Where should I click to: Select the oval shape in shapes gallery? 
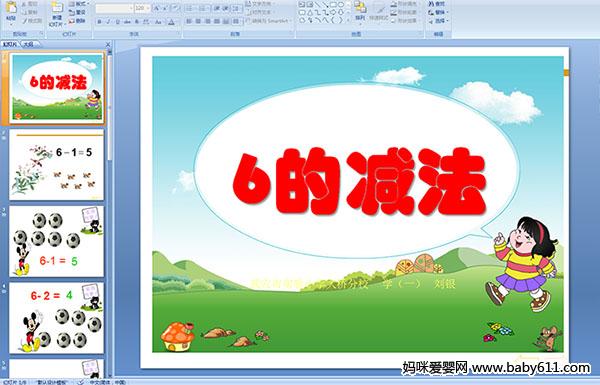(x=341, y=5)
